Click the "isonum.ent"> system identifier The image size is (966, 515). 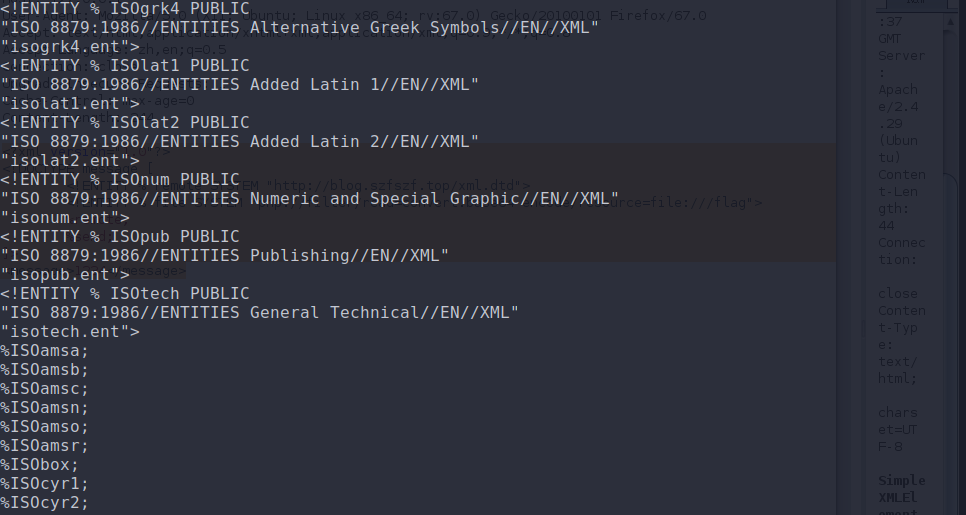click(65, 217)
